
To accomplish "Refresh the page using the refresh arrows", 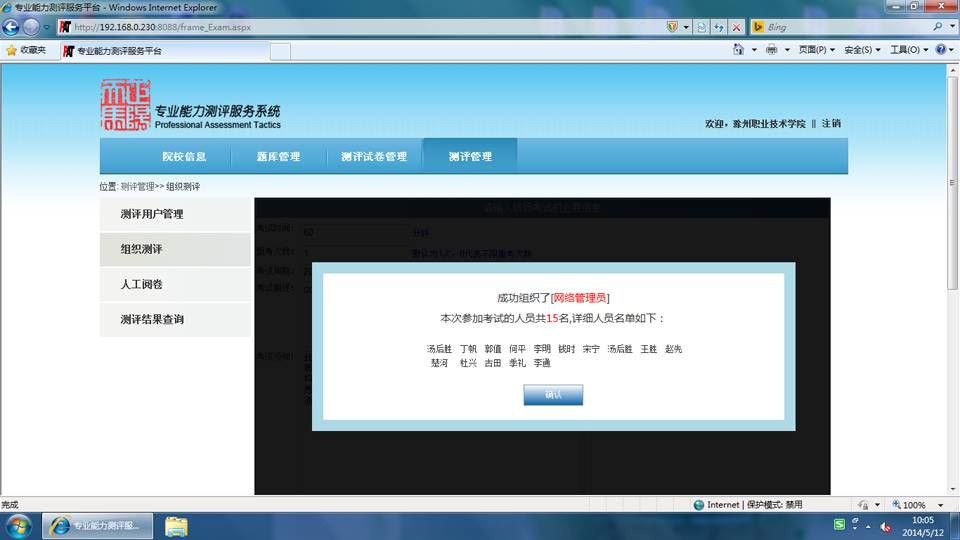I will 719,28.
